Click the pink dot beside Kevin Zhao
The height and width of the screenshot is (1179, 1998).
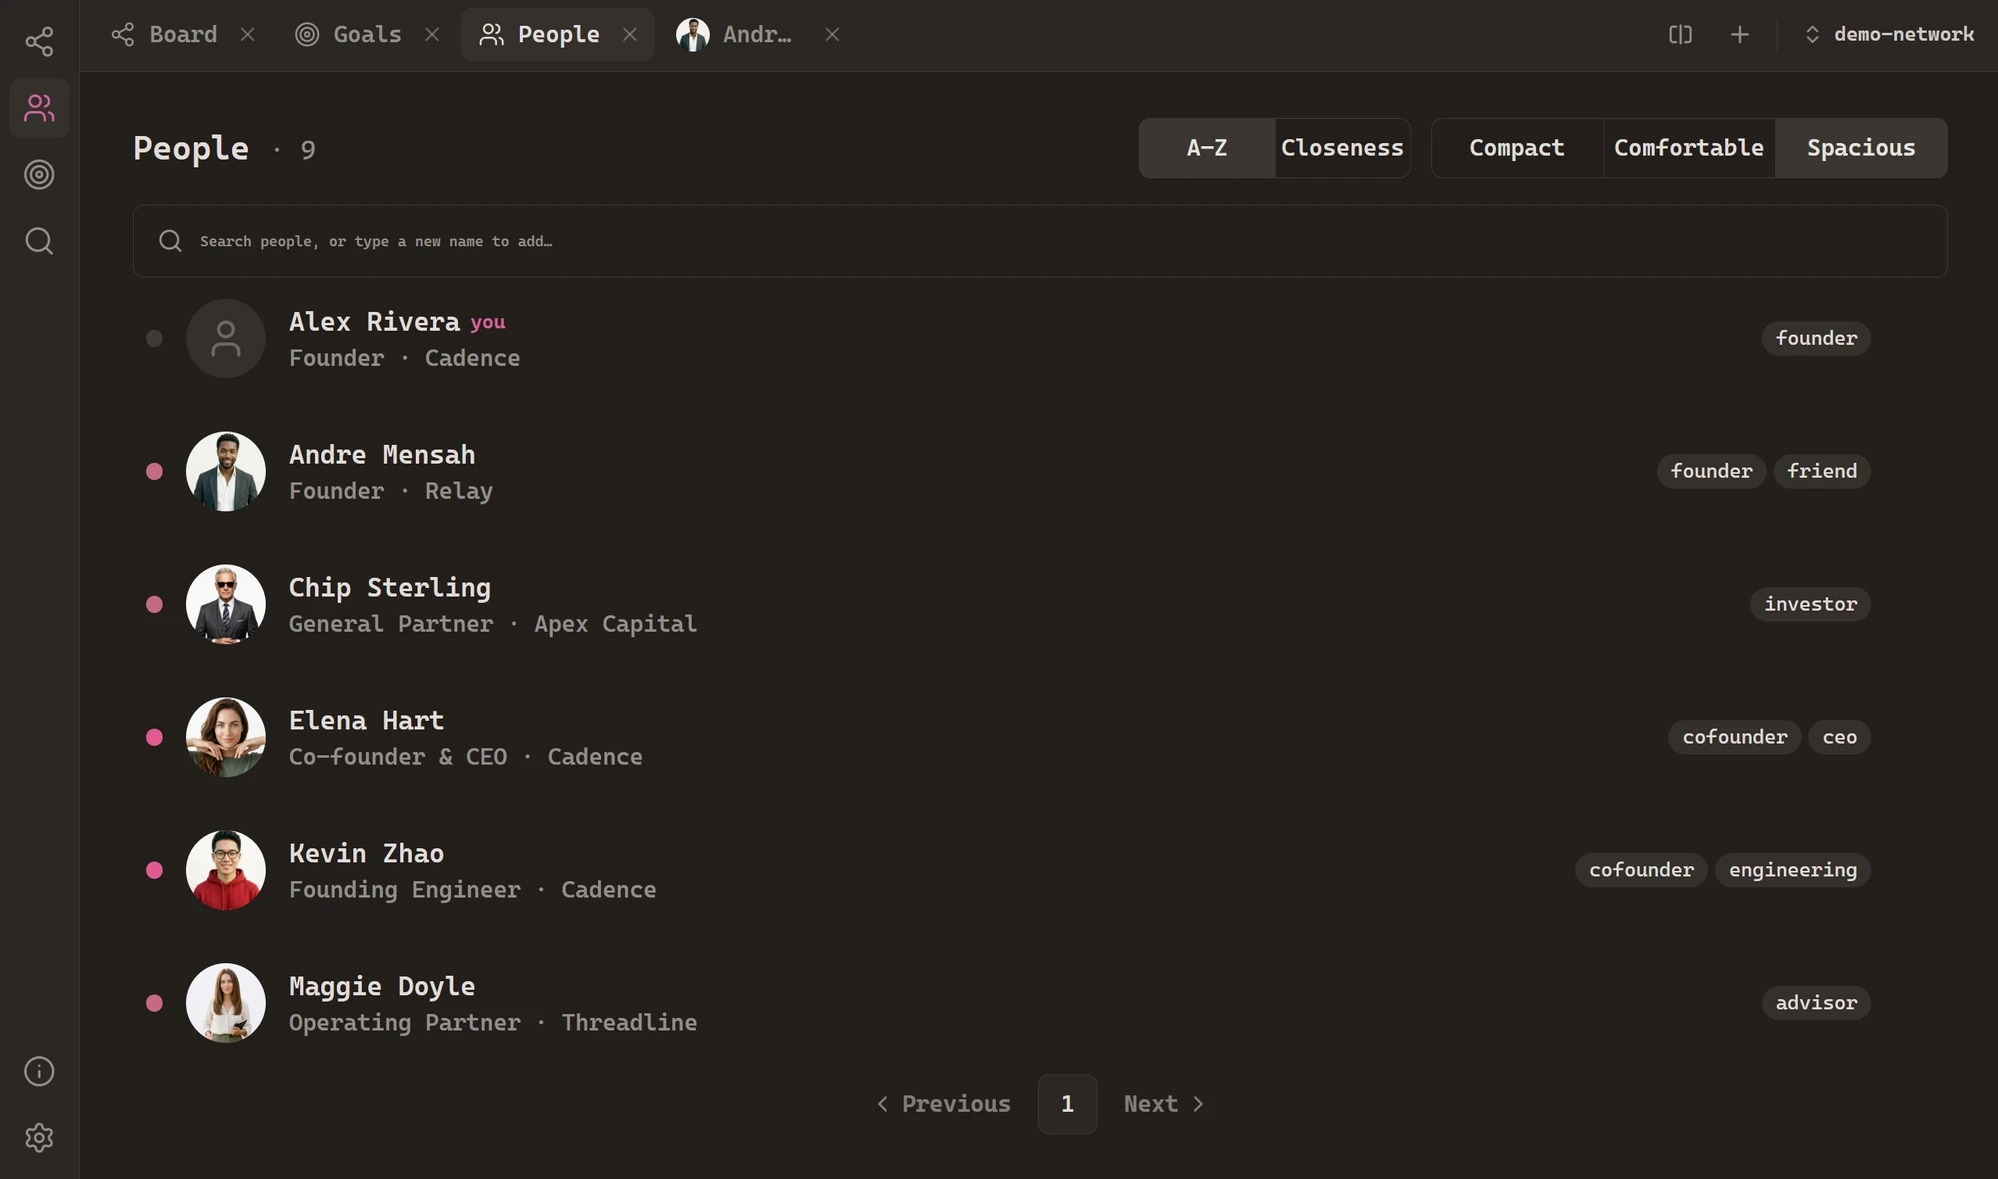154,870
